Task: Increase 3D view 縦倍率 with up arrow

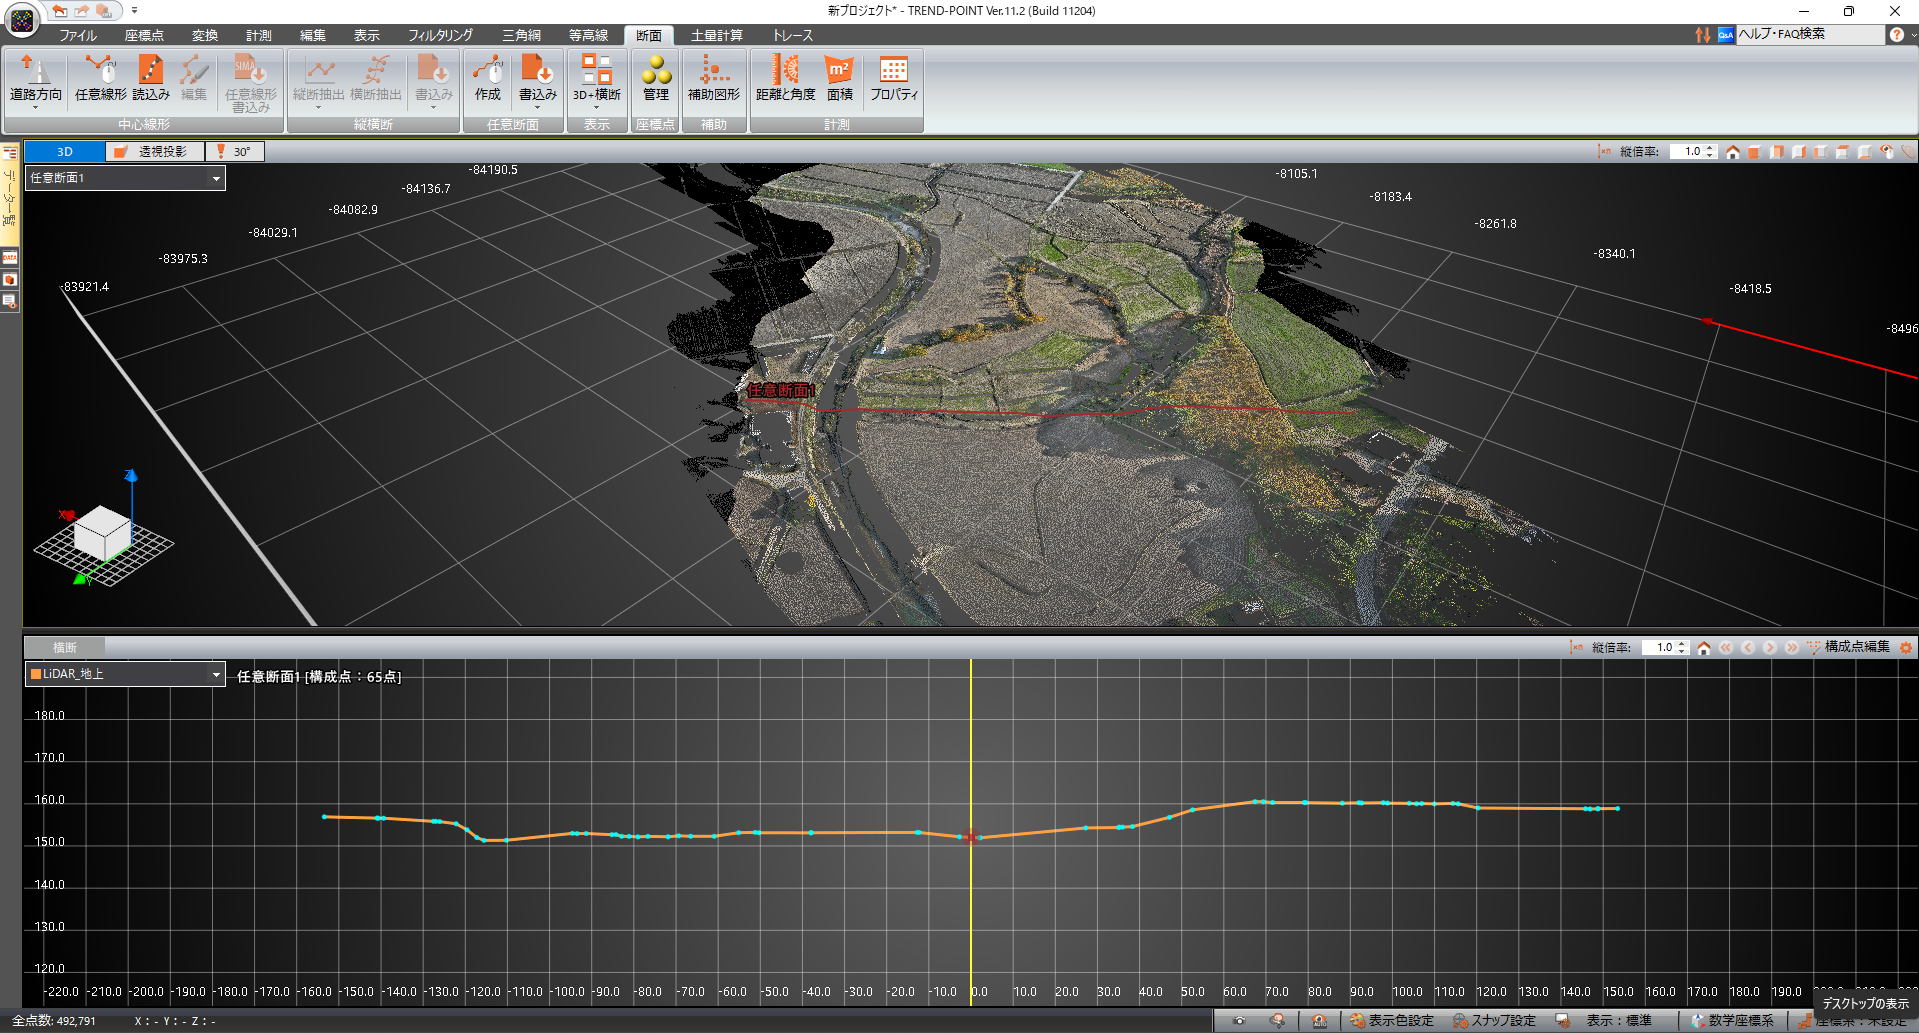Action: click(x=1711, y=148)
